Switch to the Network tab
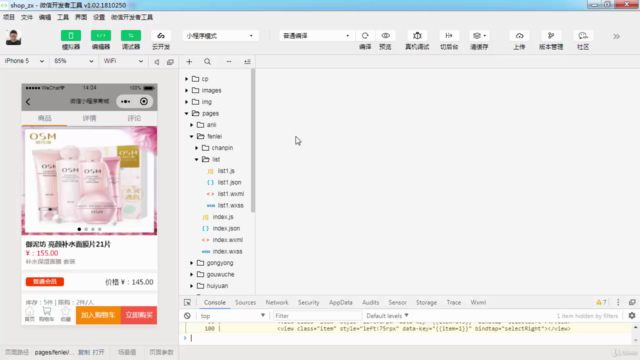The image size is (640, 360). (x=277, y=302)
